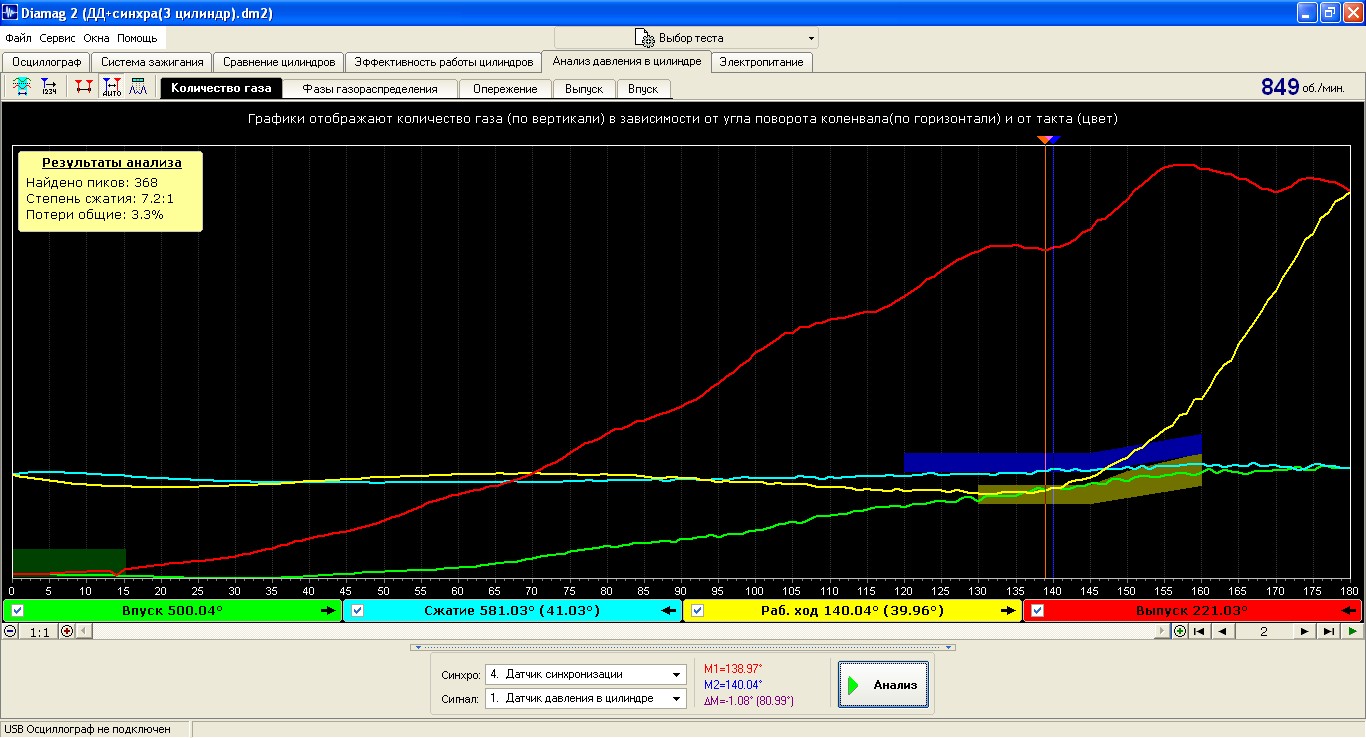Open the Впуск sub-tab

(643, 89)
